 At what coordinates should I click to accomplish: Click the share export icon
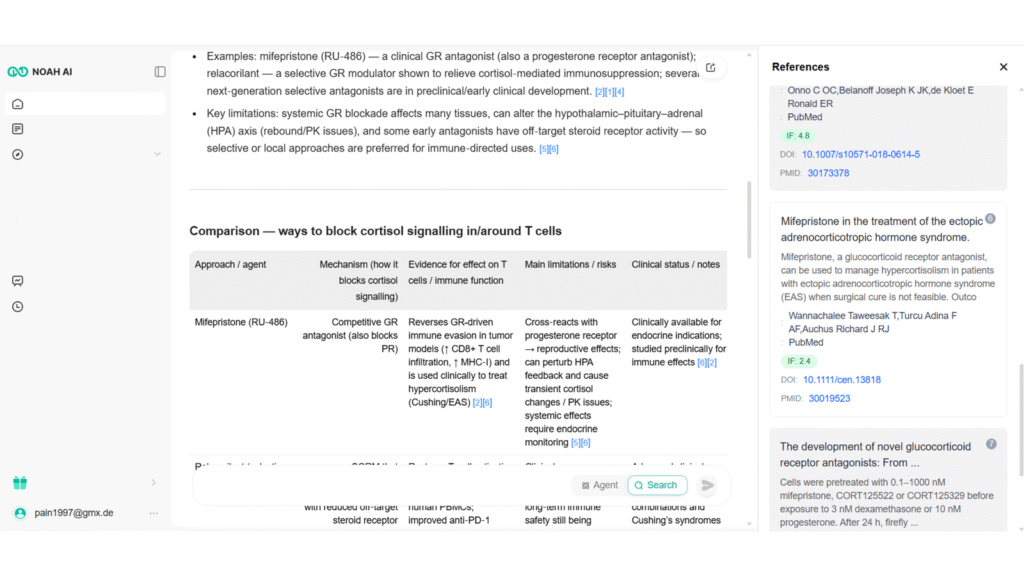coord(710,68)
